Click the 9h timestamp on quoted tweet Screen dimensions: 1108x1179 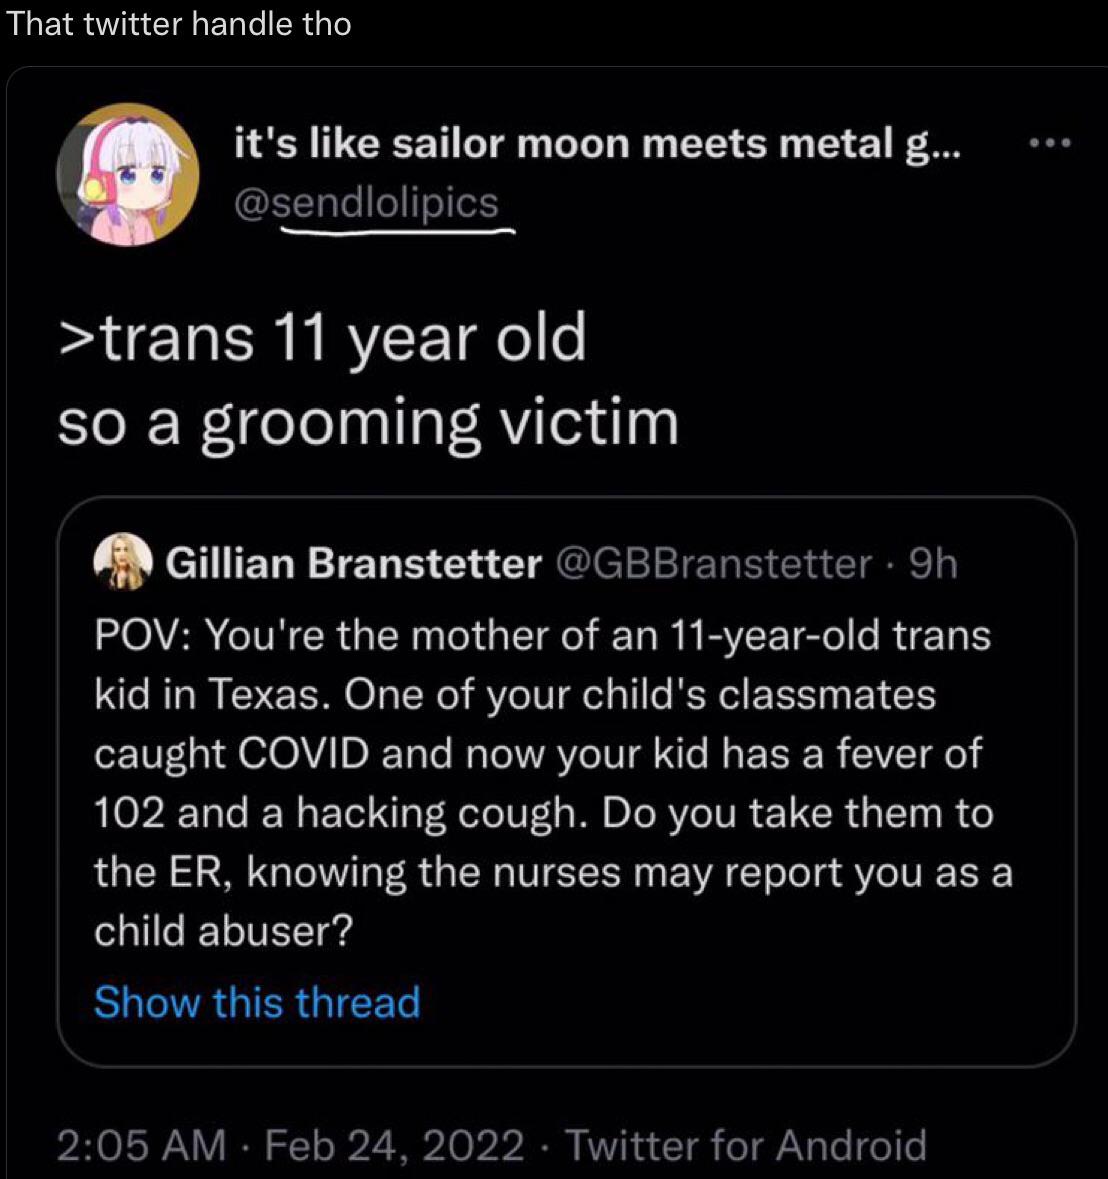pos(934,565)
